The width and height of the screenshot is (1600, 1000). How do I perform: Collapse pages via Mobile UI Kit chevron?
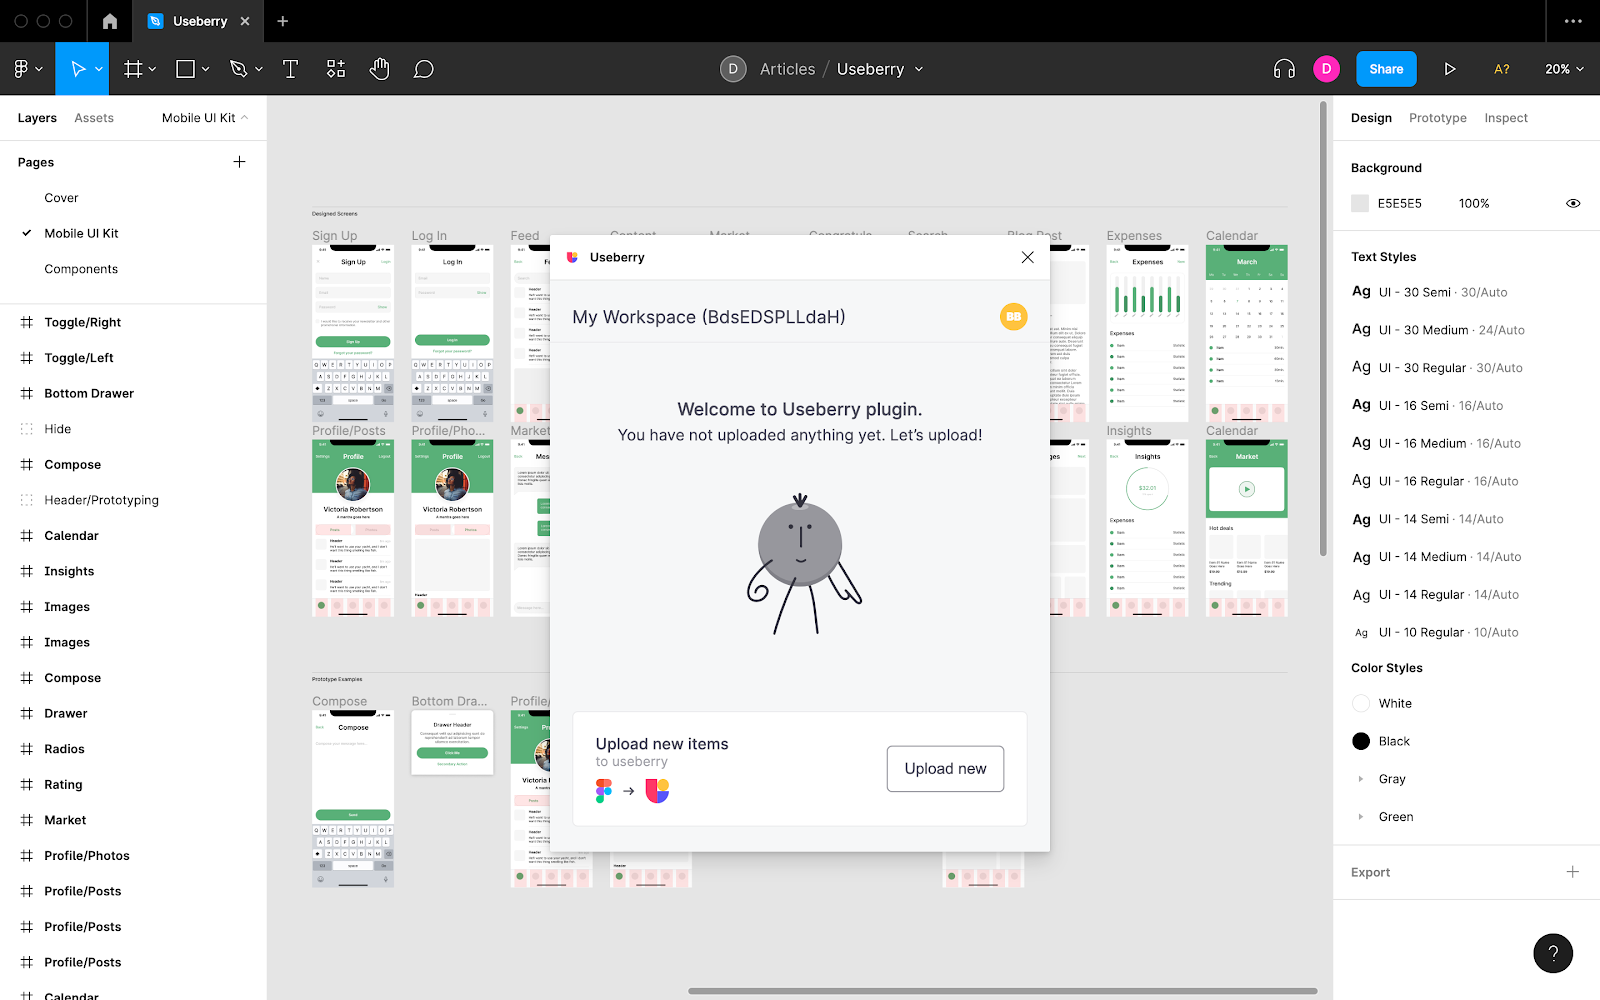pos(245,118)
